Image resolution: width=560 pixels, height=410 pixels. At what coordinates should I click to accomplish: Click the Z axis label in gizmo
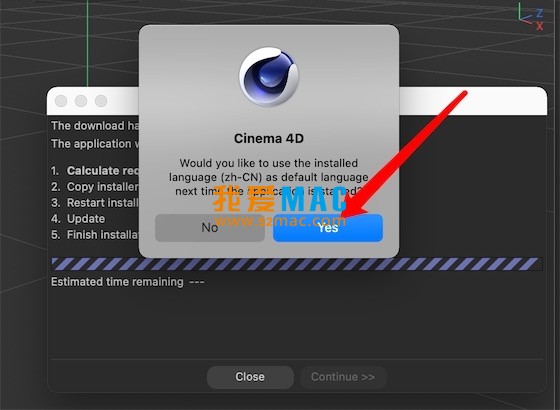(x=540, y=14)
